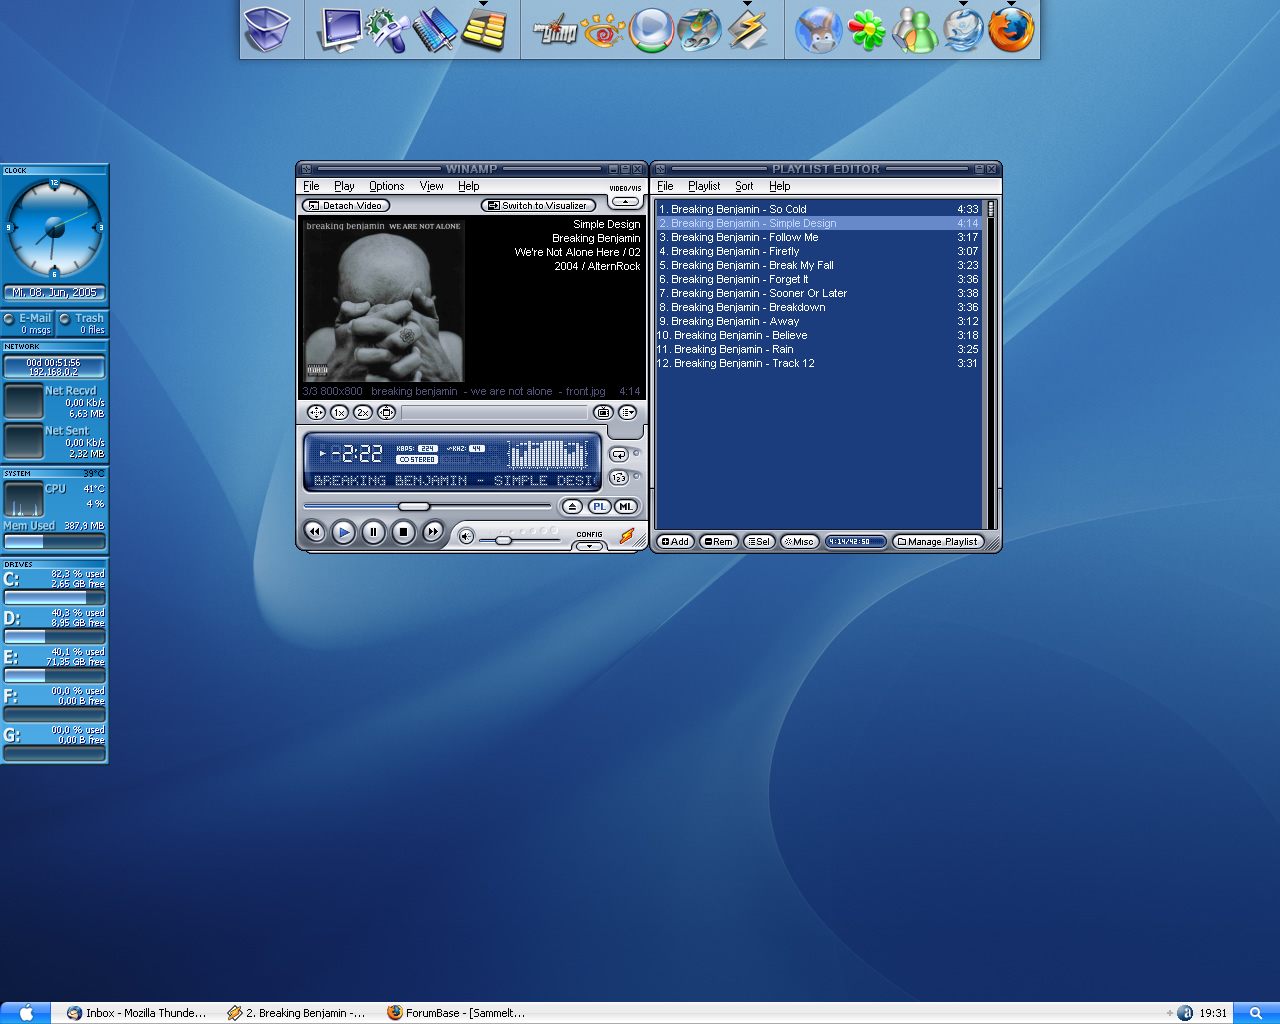
Task: Open the orange eye viewer icon in dock
Action: 603,31
